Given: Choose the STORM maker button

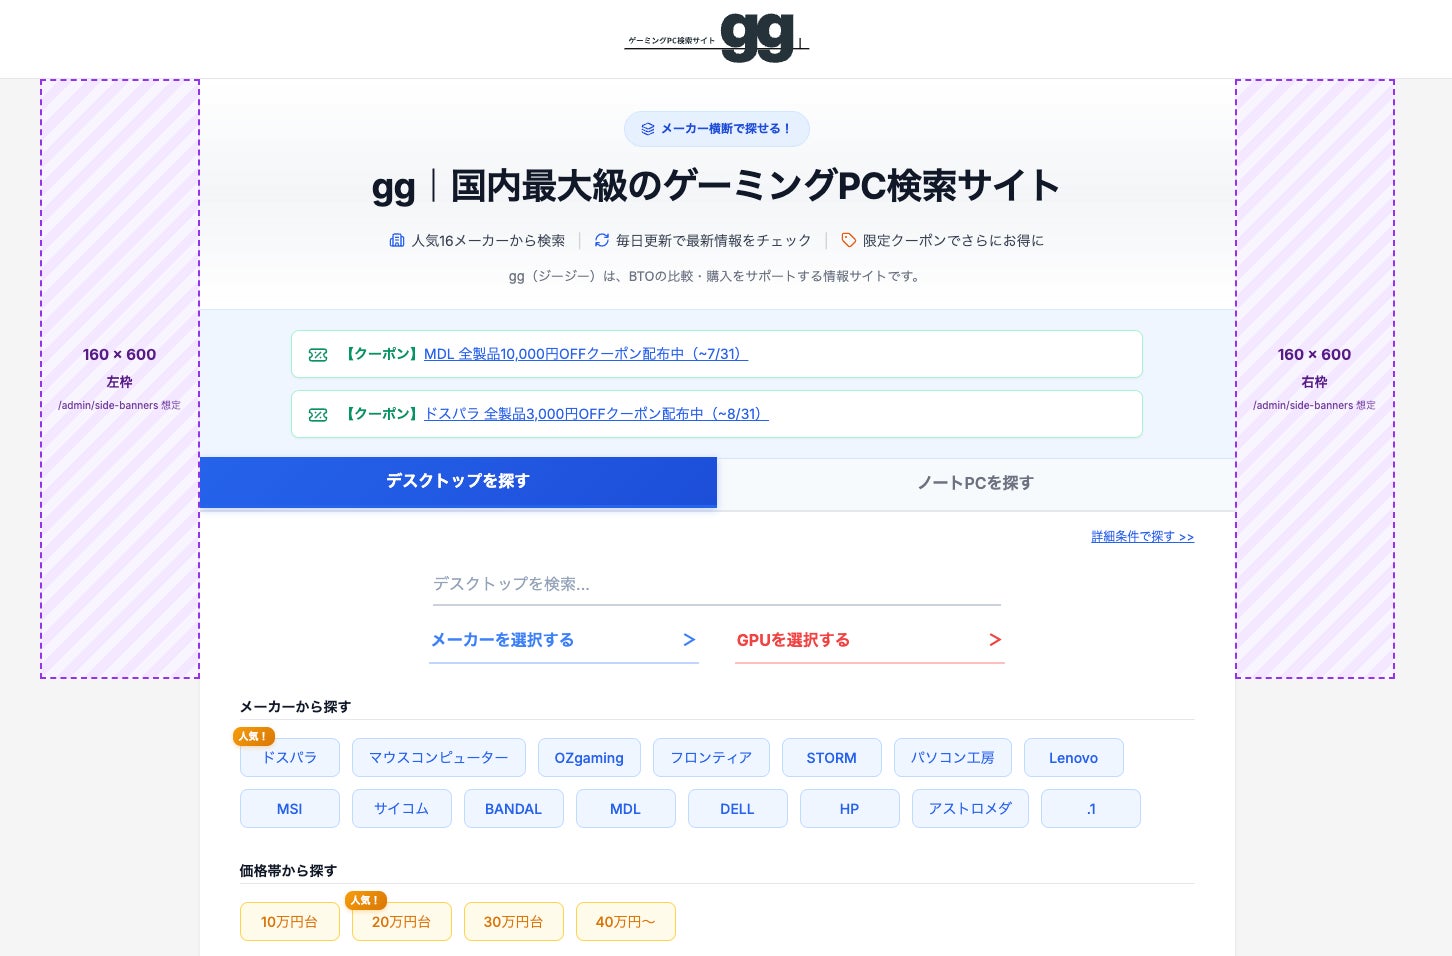Looking at the screenshot, I should point(832,758).
